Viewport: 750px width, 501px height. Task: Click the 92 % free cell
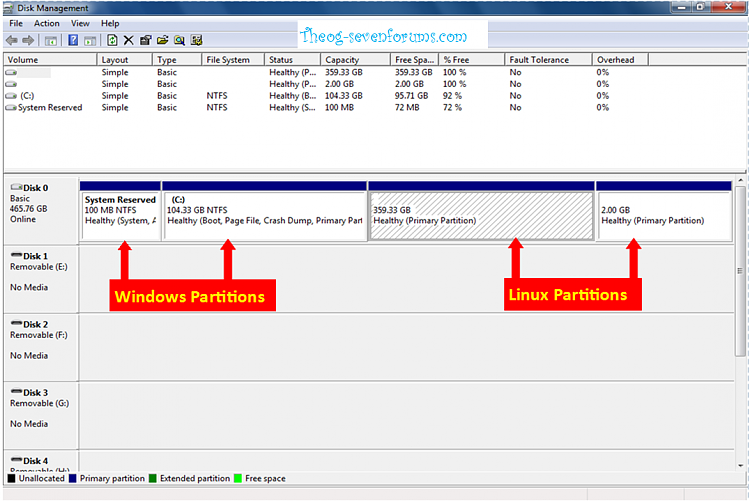coord(452,96)
